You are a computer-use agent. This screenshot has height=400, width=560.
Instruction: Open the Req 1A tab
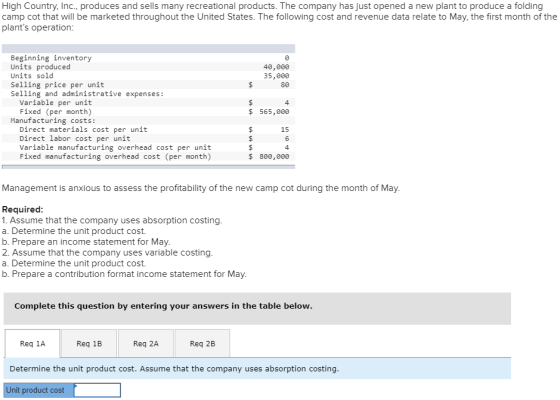click(32, 344)
